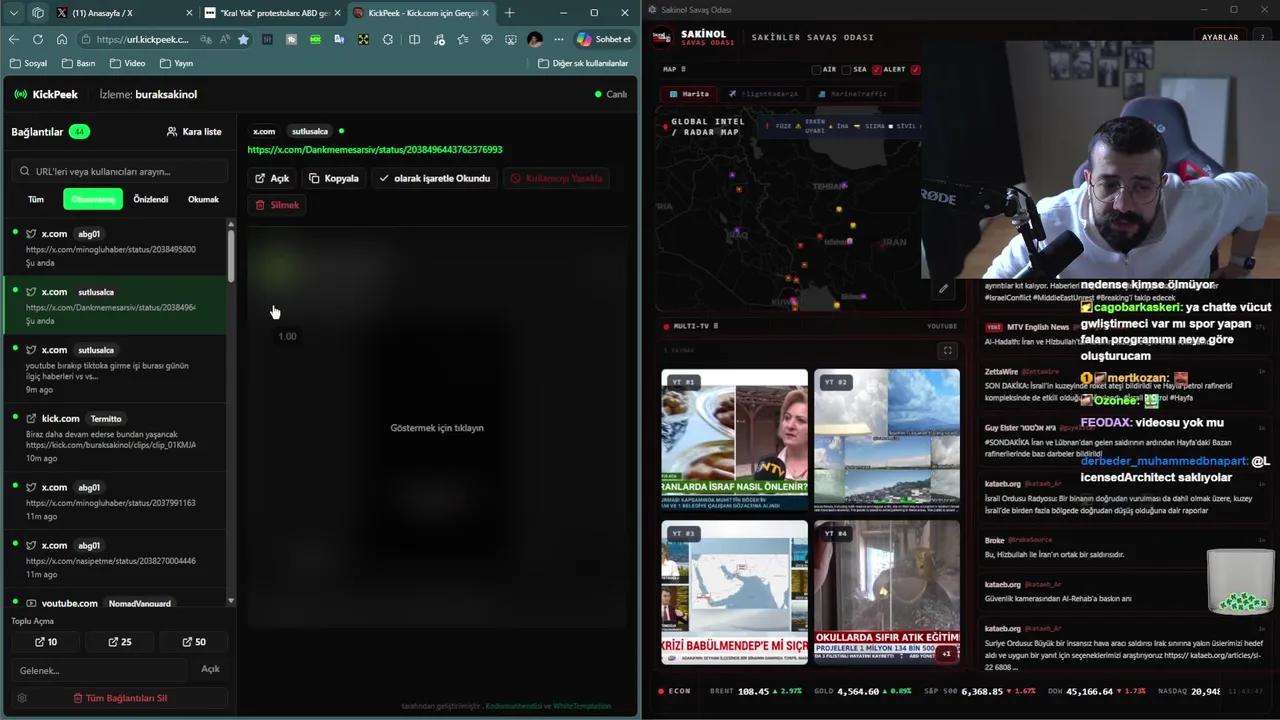Open AYARLAR in Sakinol Savaş Odası
The image size is (1280, 720).
[x=1220, y=37]
